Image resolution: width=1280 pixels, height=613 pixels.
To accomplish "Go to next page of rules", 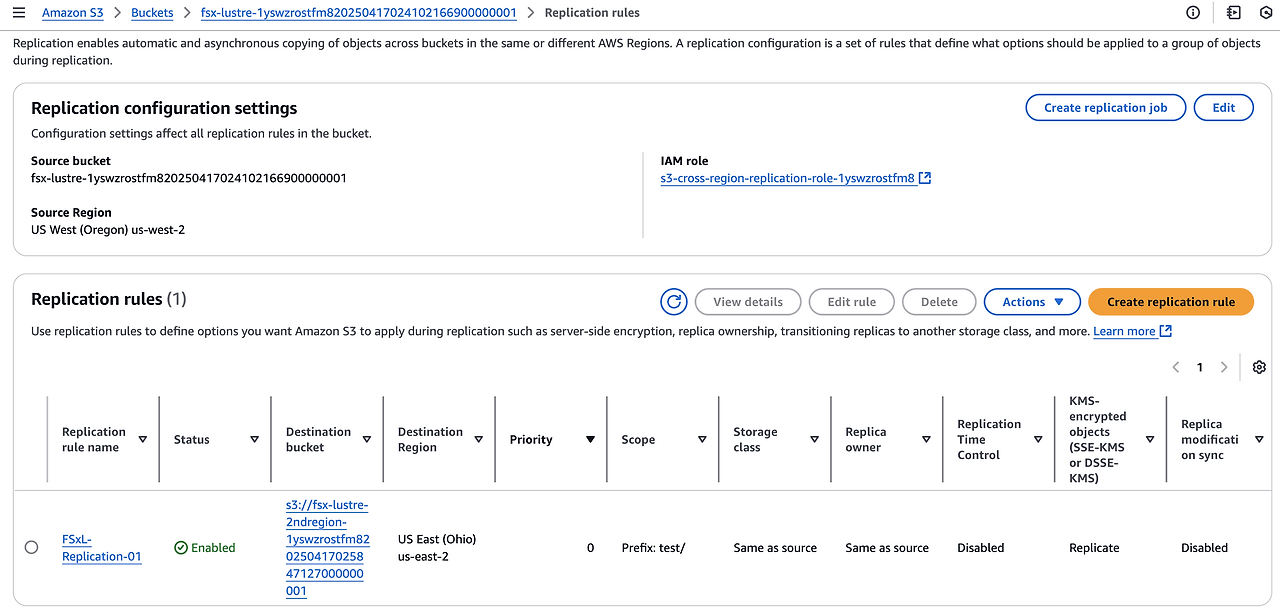I will tap(1224, 367).
